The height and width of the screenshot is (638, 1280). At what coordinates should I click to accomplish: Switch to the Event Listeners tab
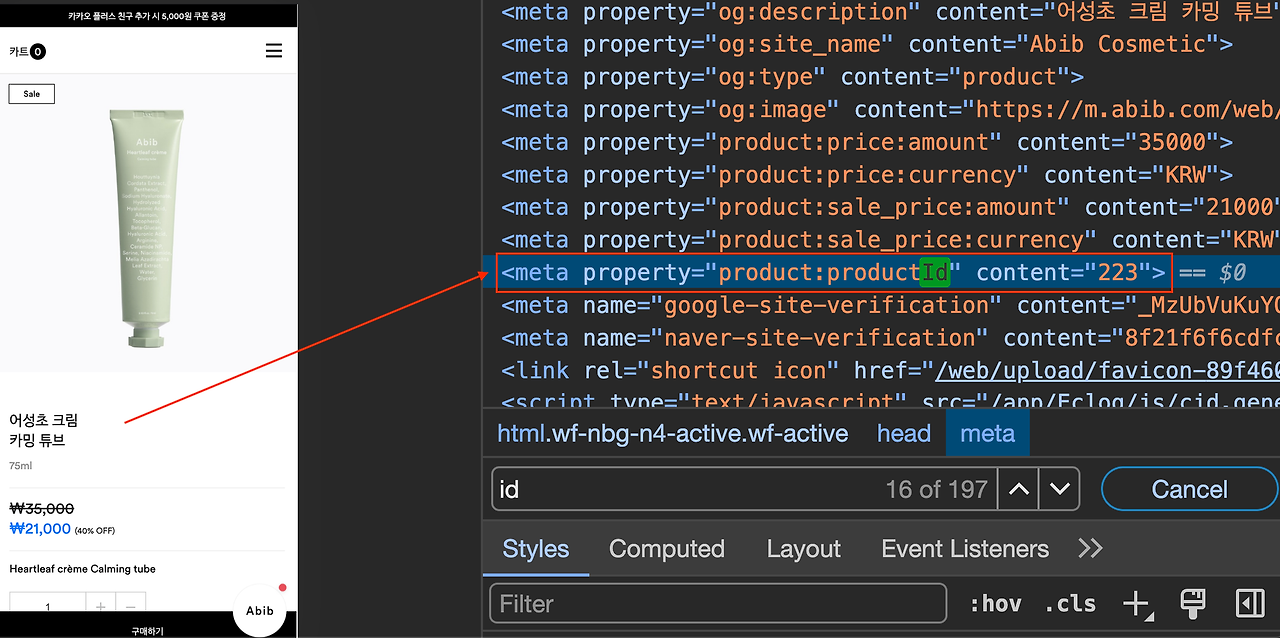965,549
